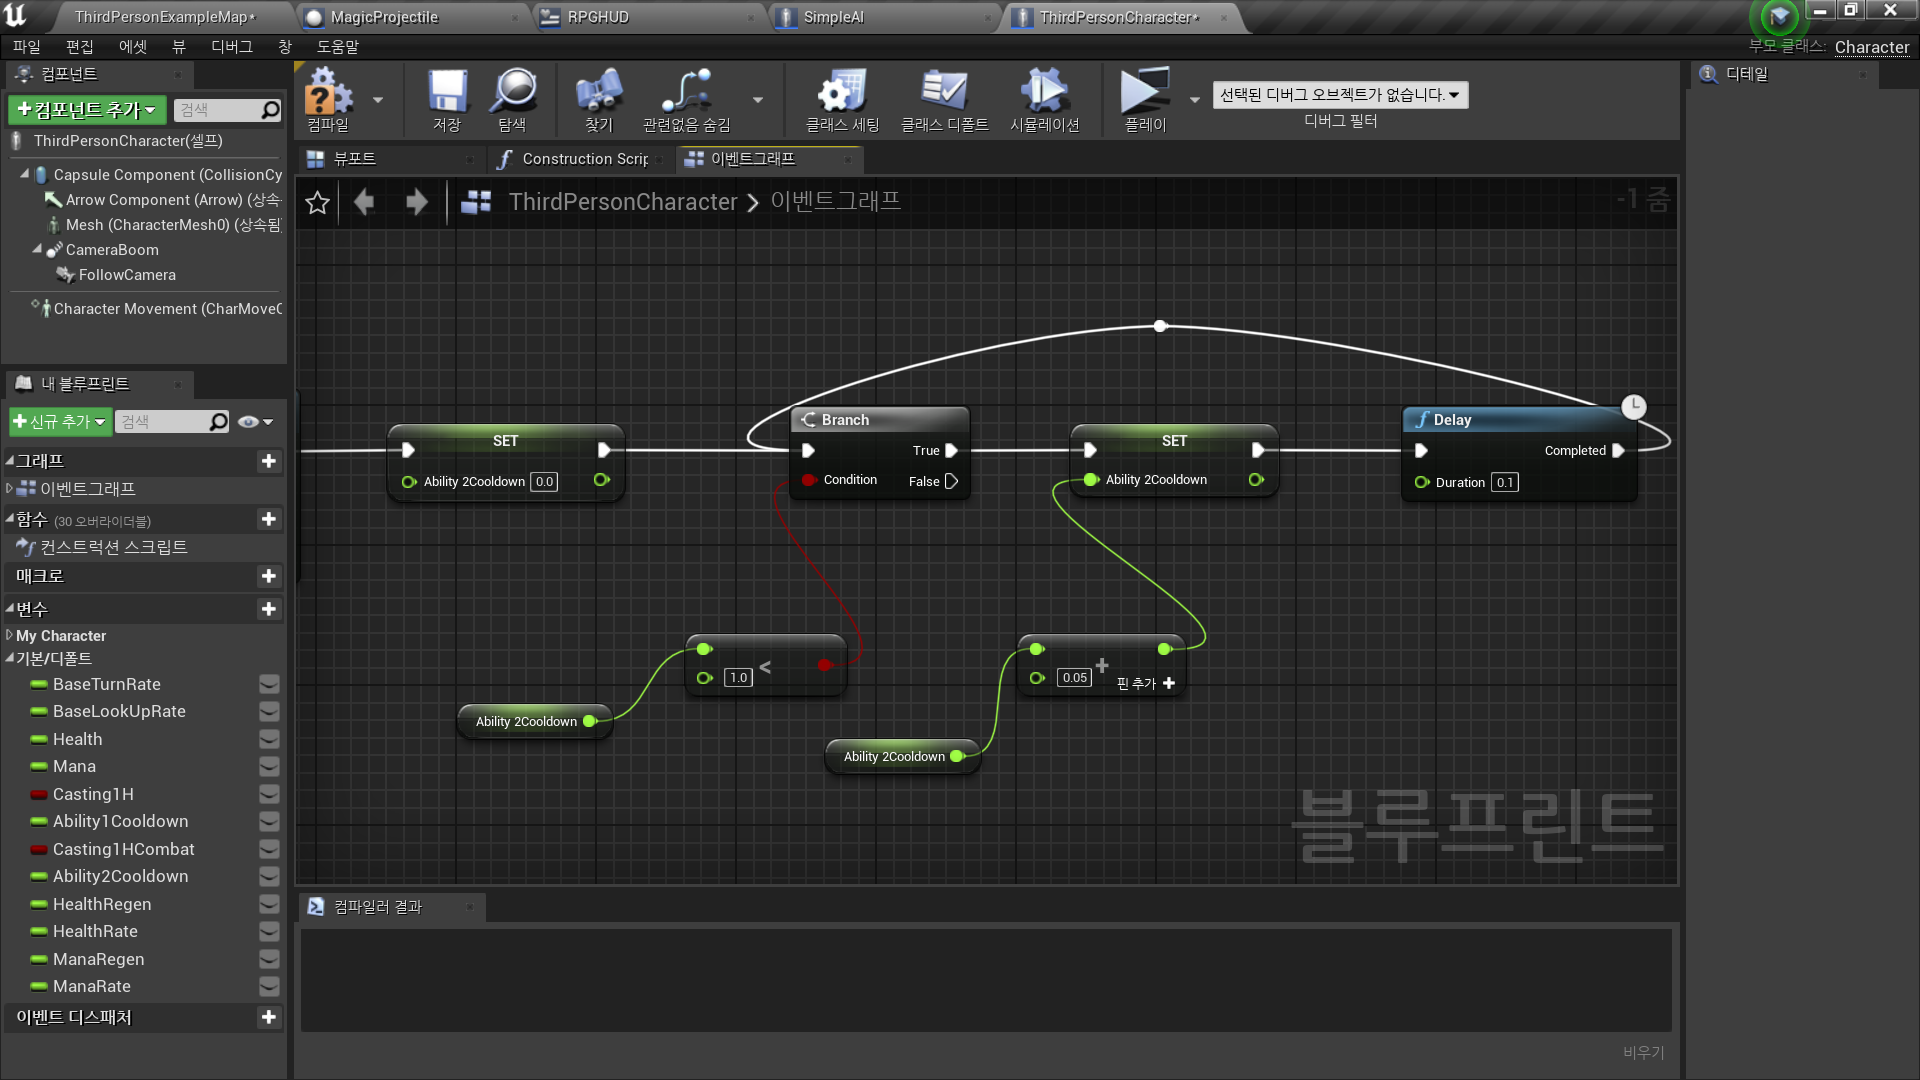Click the Character parent class link
1920x1080 pixels.
click(x=1871, y=47)
